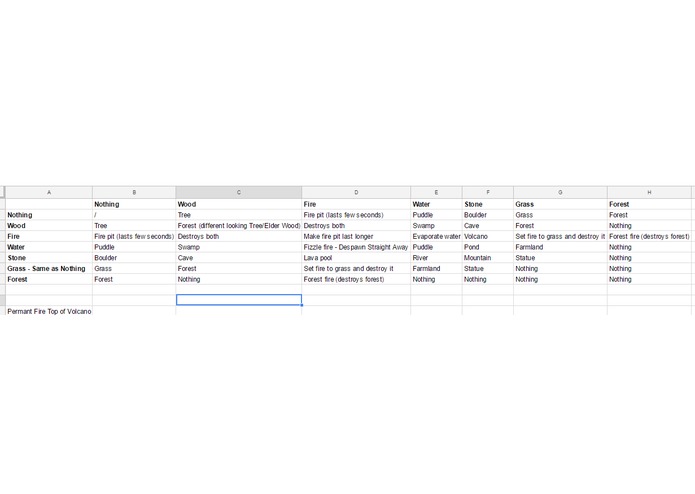Click the Wood column heading cell
The height and width of the screenshot is (494, 695).
pyautogui.click(x=239, y=204)
